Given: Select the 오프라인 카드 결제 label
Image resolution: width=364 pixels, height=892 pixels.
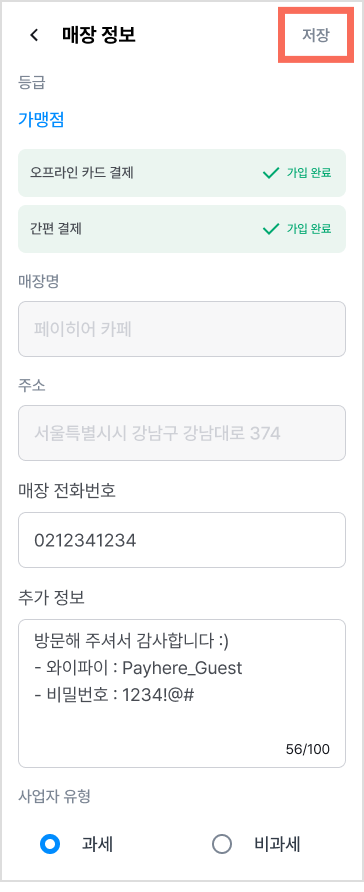Looking at the screenshot, I should click(x=82, y=173).
